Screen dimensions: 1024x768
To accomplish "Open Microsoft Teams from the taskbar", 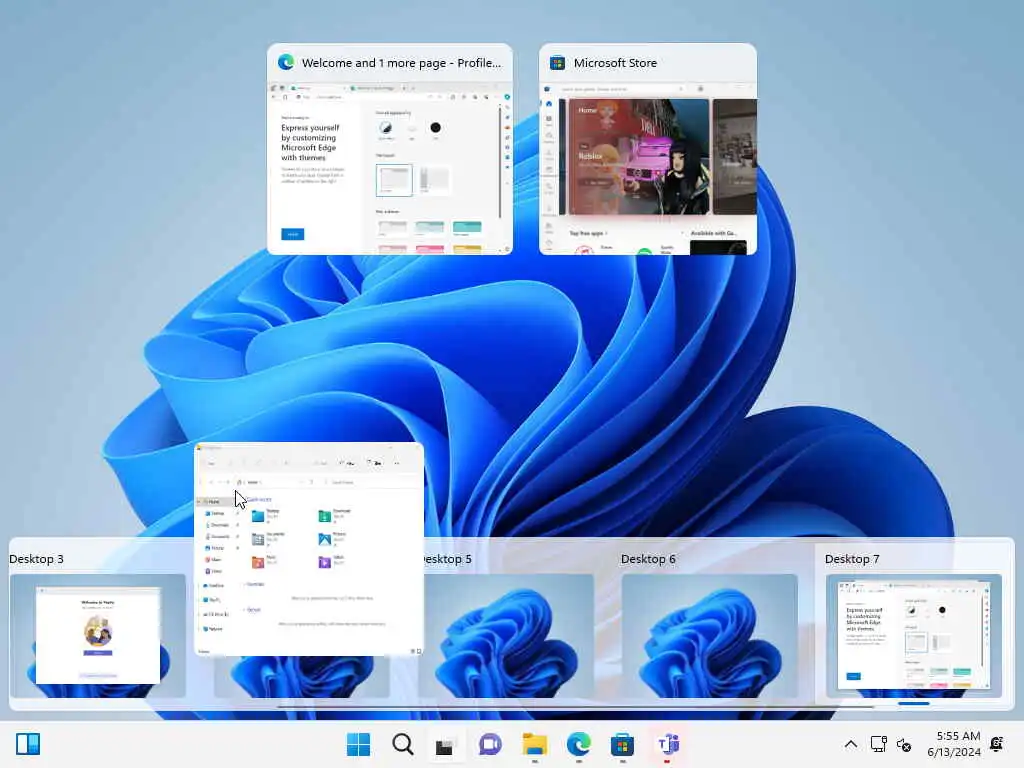I will [667, 744].
